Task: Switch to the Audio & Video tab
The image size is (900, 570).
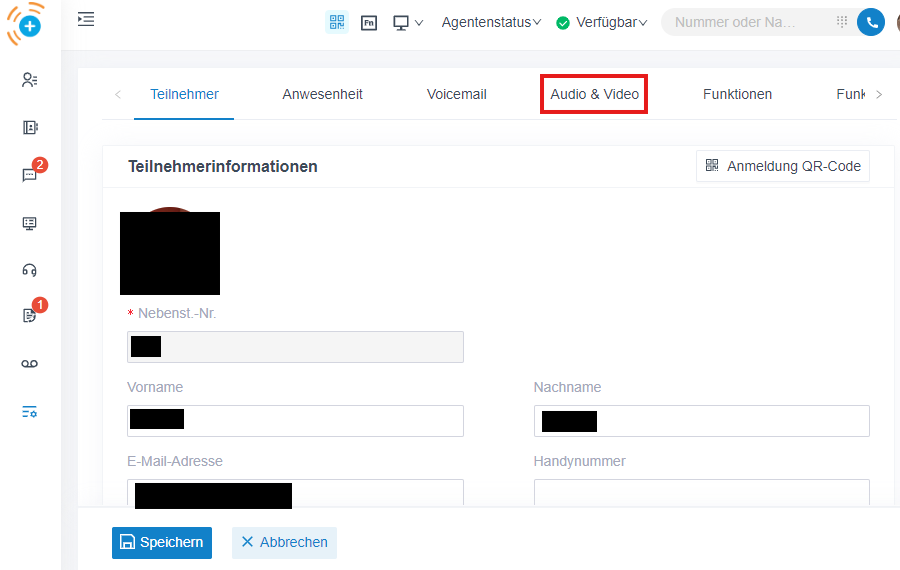Action: point(594,94)
